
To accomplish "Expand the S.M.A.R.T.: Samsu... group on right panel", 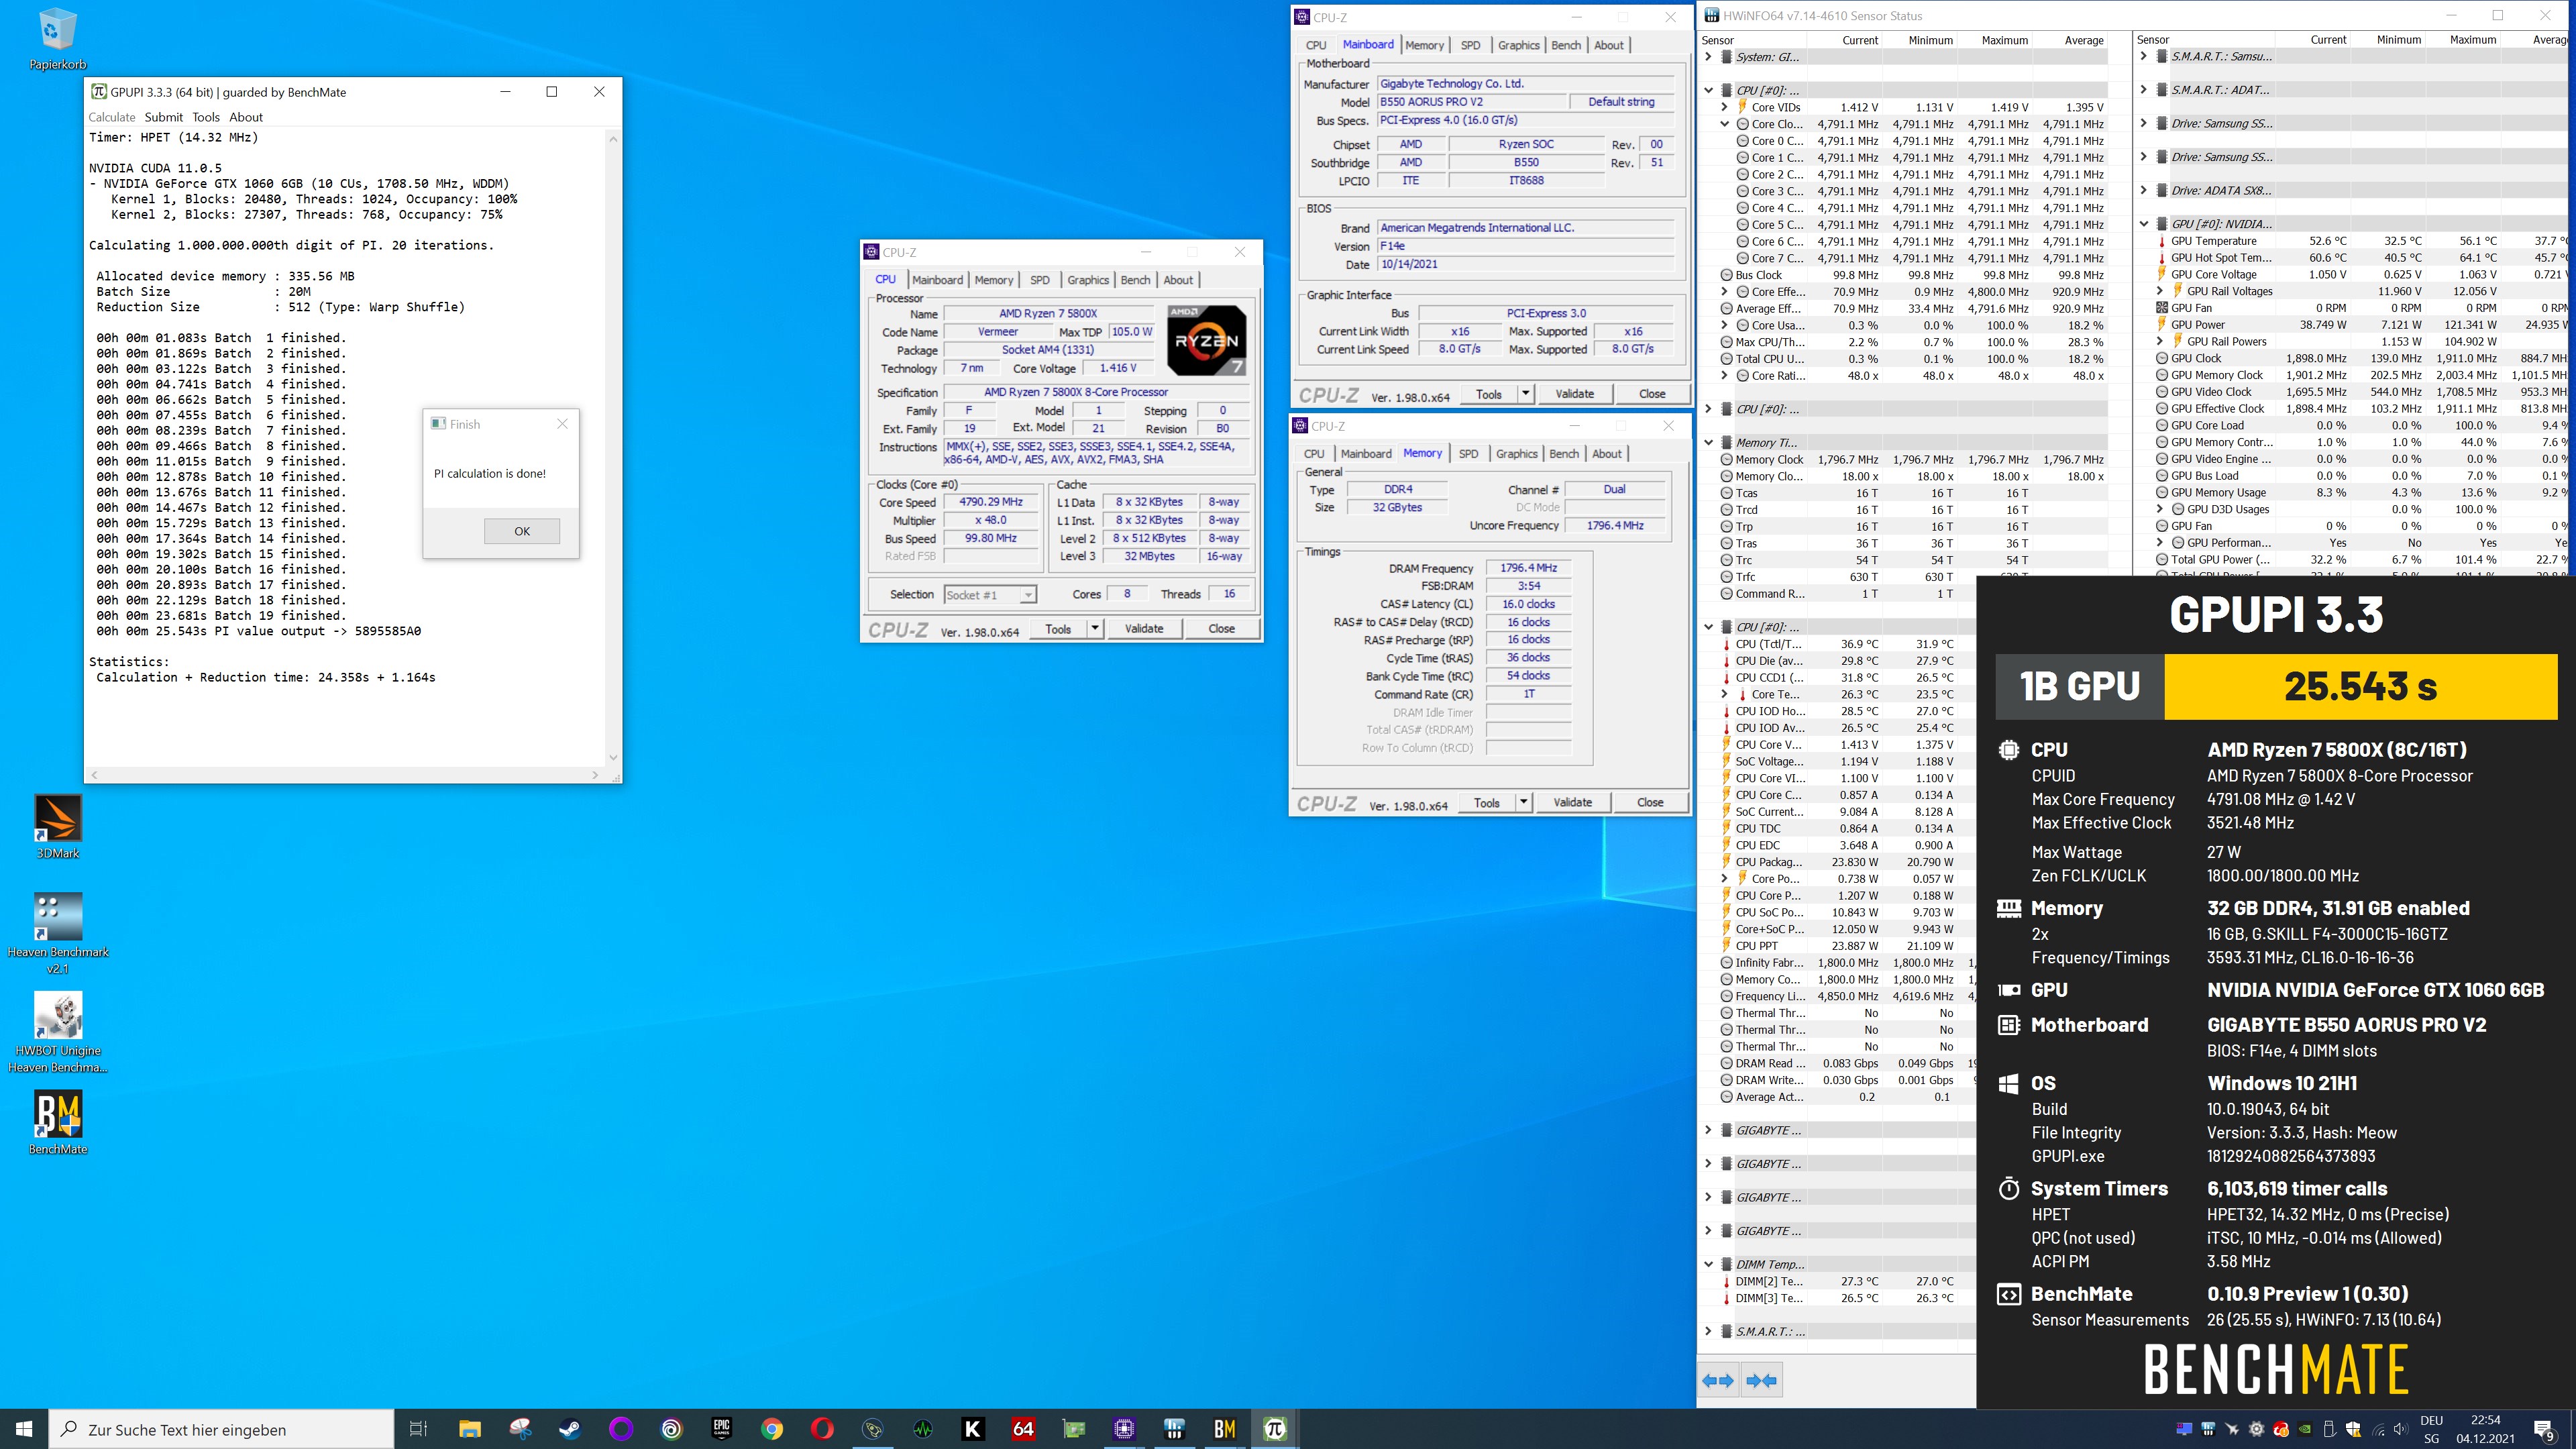I will coord(2144,56).
